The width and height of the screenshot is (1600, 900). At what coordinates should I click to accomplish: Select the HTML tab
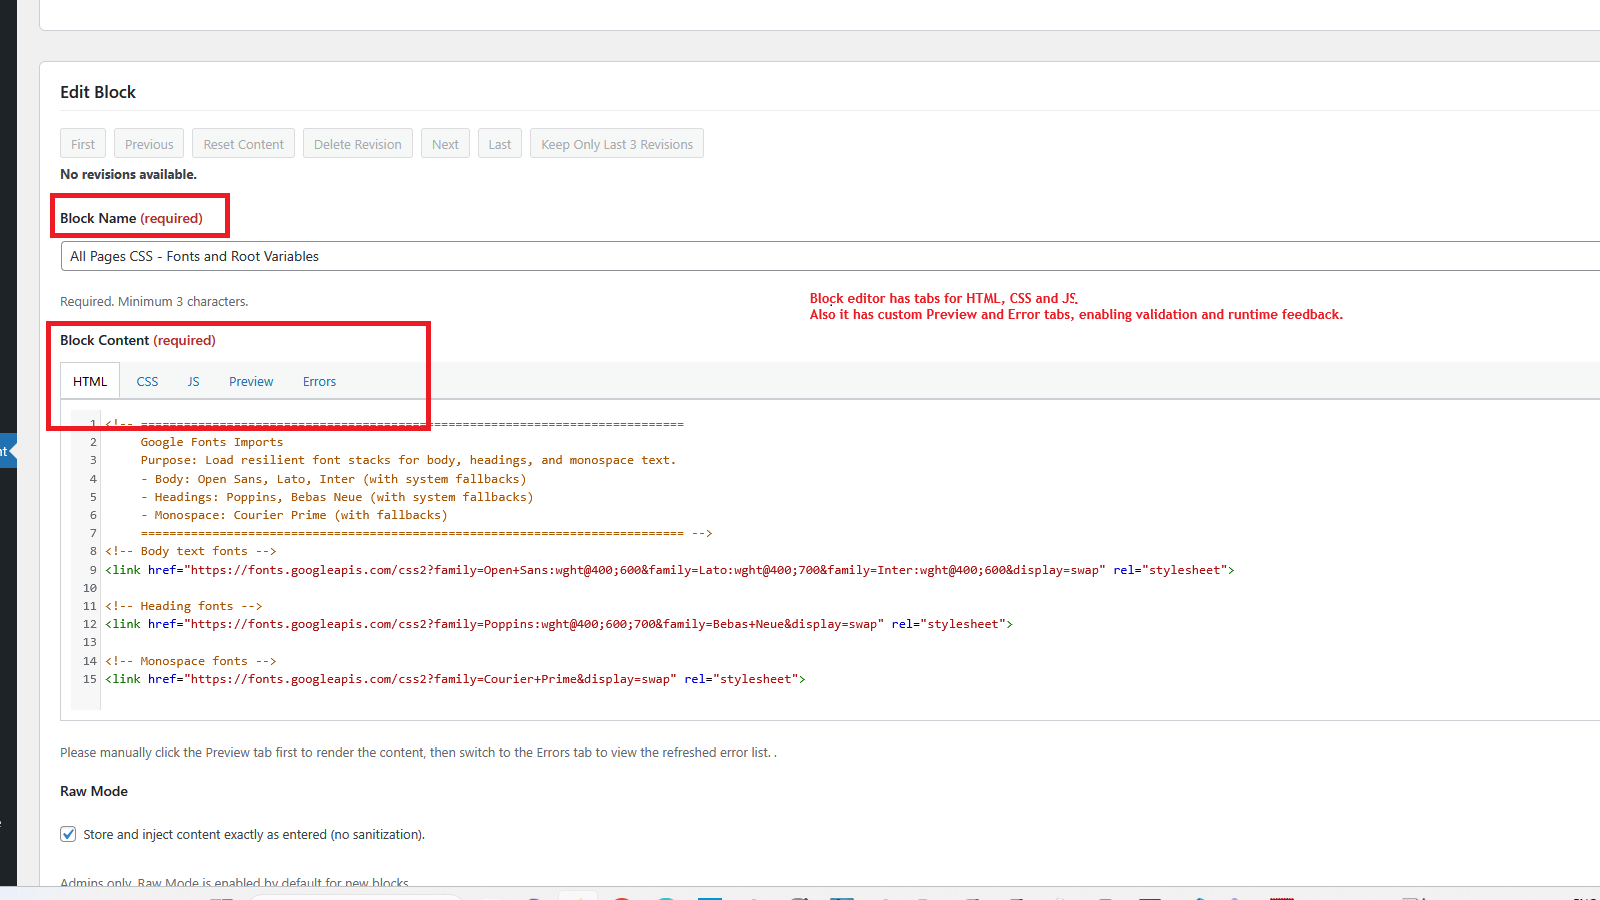point(89,381)
